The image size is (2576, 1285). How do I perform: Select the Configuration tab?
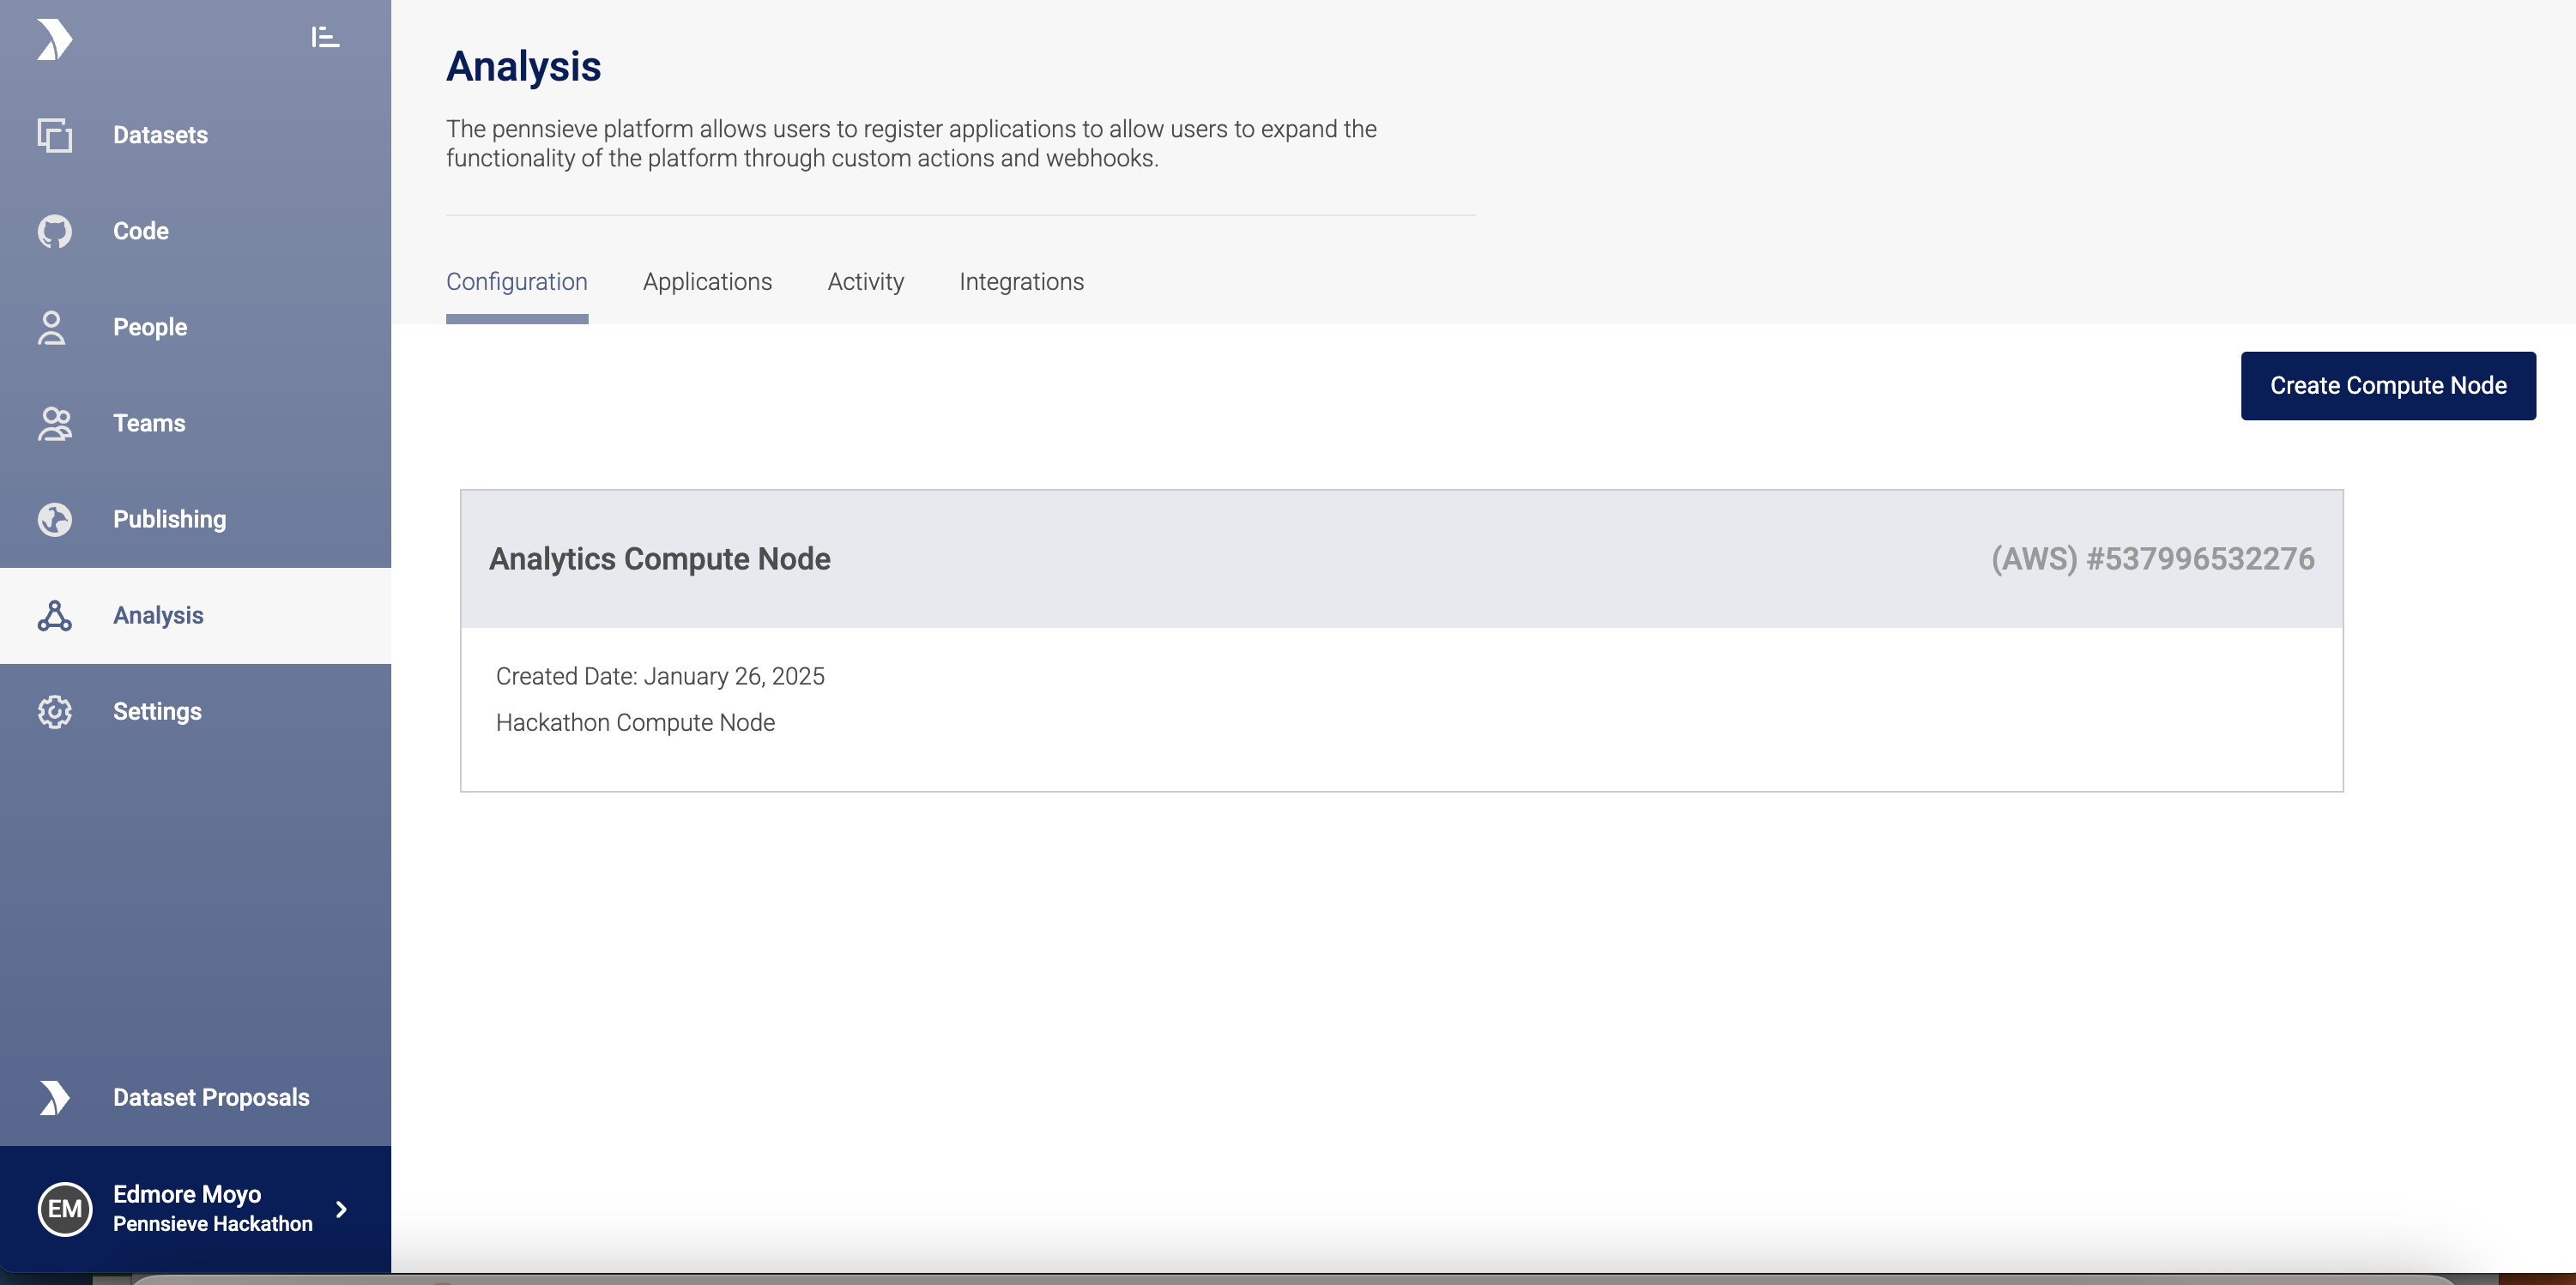coord(516,282)
